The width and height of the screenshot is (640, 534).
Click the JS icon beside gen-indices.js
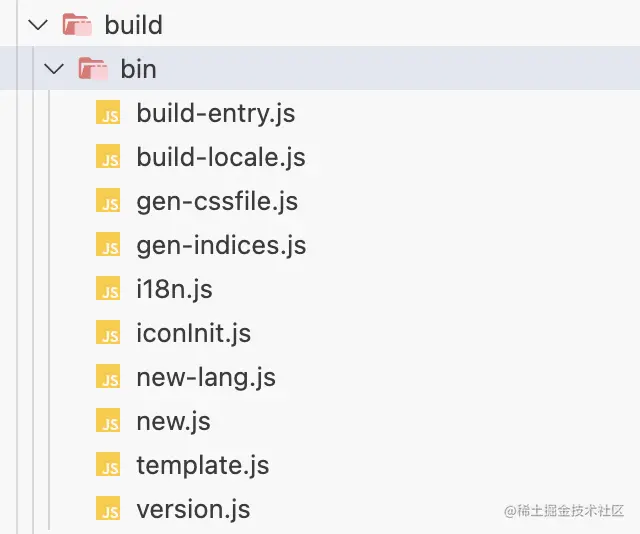108,245
